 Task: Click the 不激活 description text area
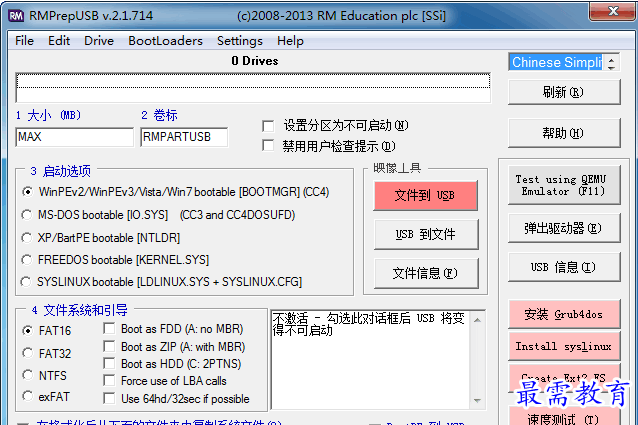coord(370,360)
